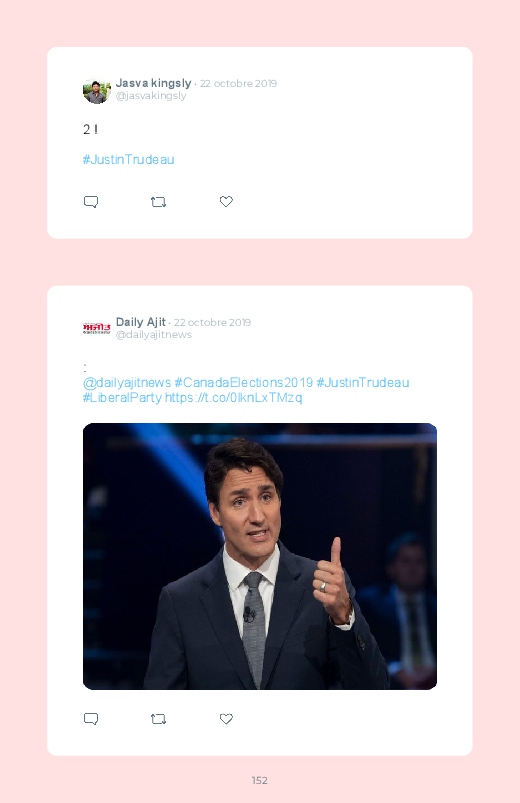Select the @jasvakingsly handle
520x803 pixels.
(151, 96)
